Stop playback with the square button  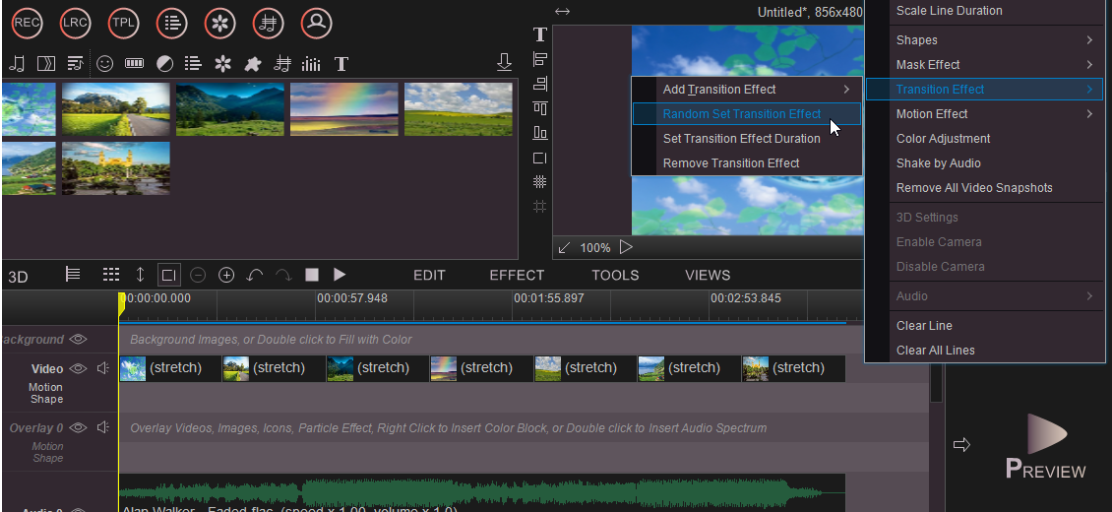311,274
